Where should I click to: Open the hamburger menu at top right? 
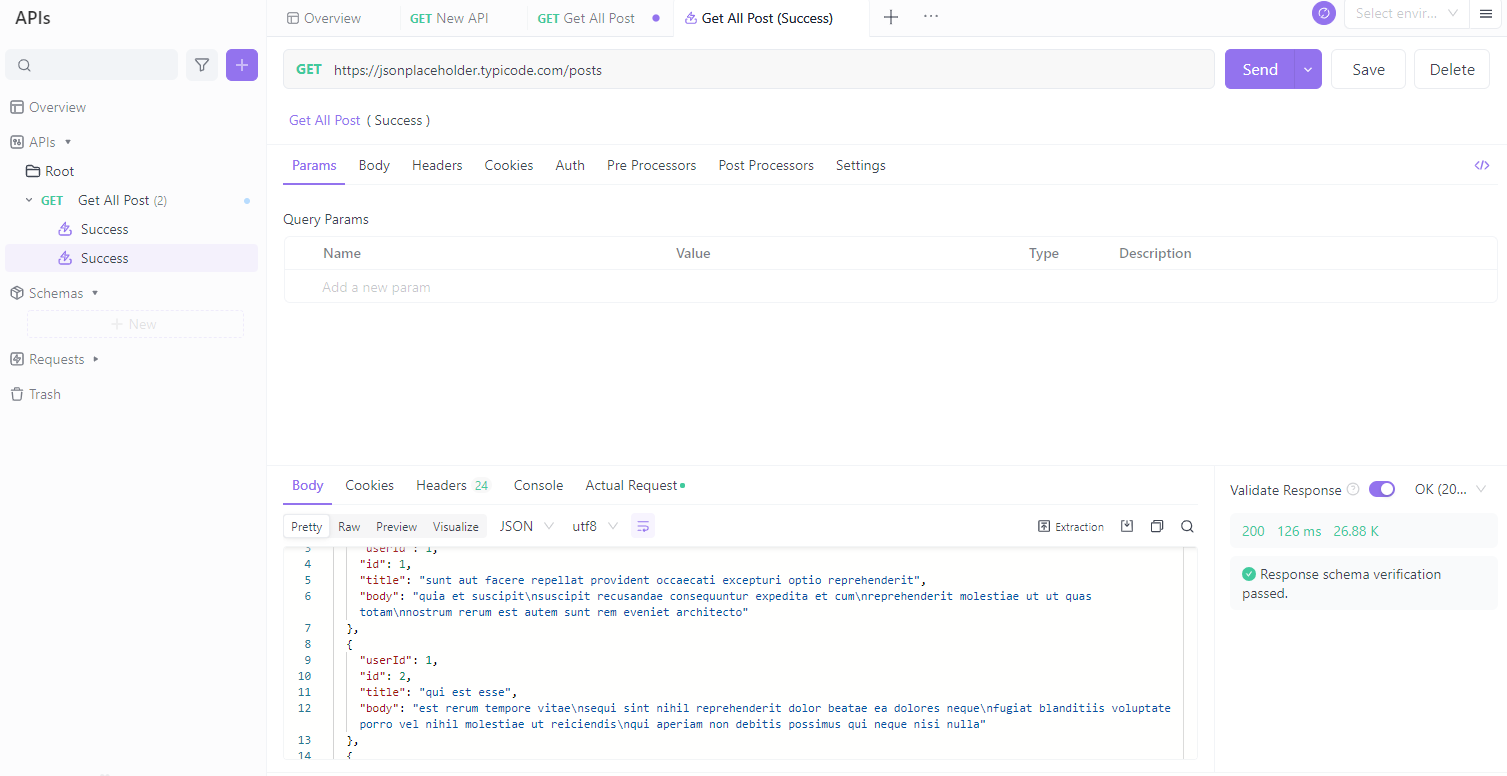pos(1486,14)
